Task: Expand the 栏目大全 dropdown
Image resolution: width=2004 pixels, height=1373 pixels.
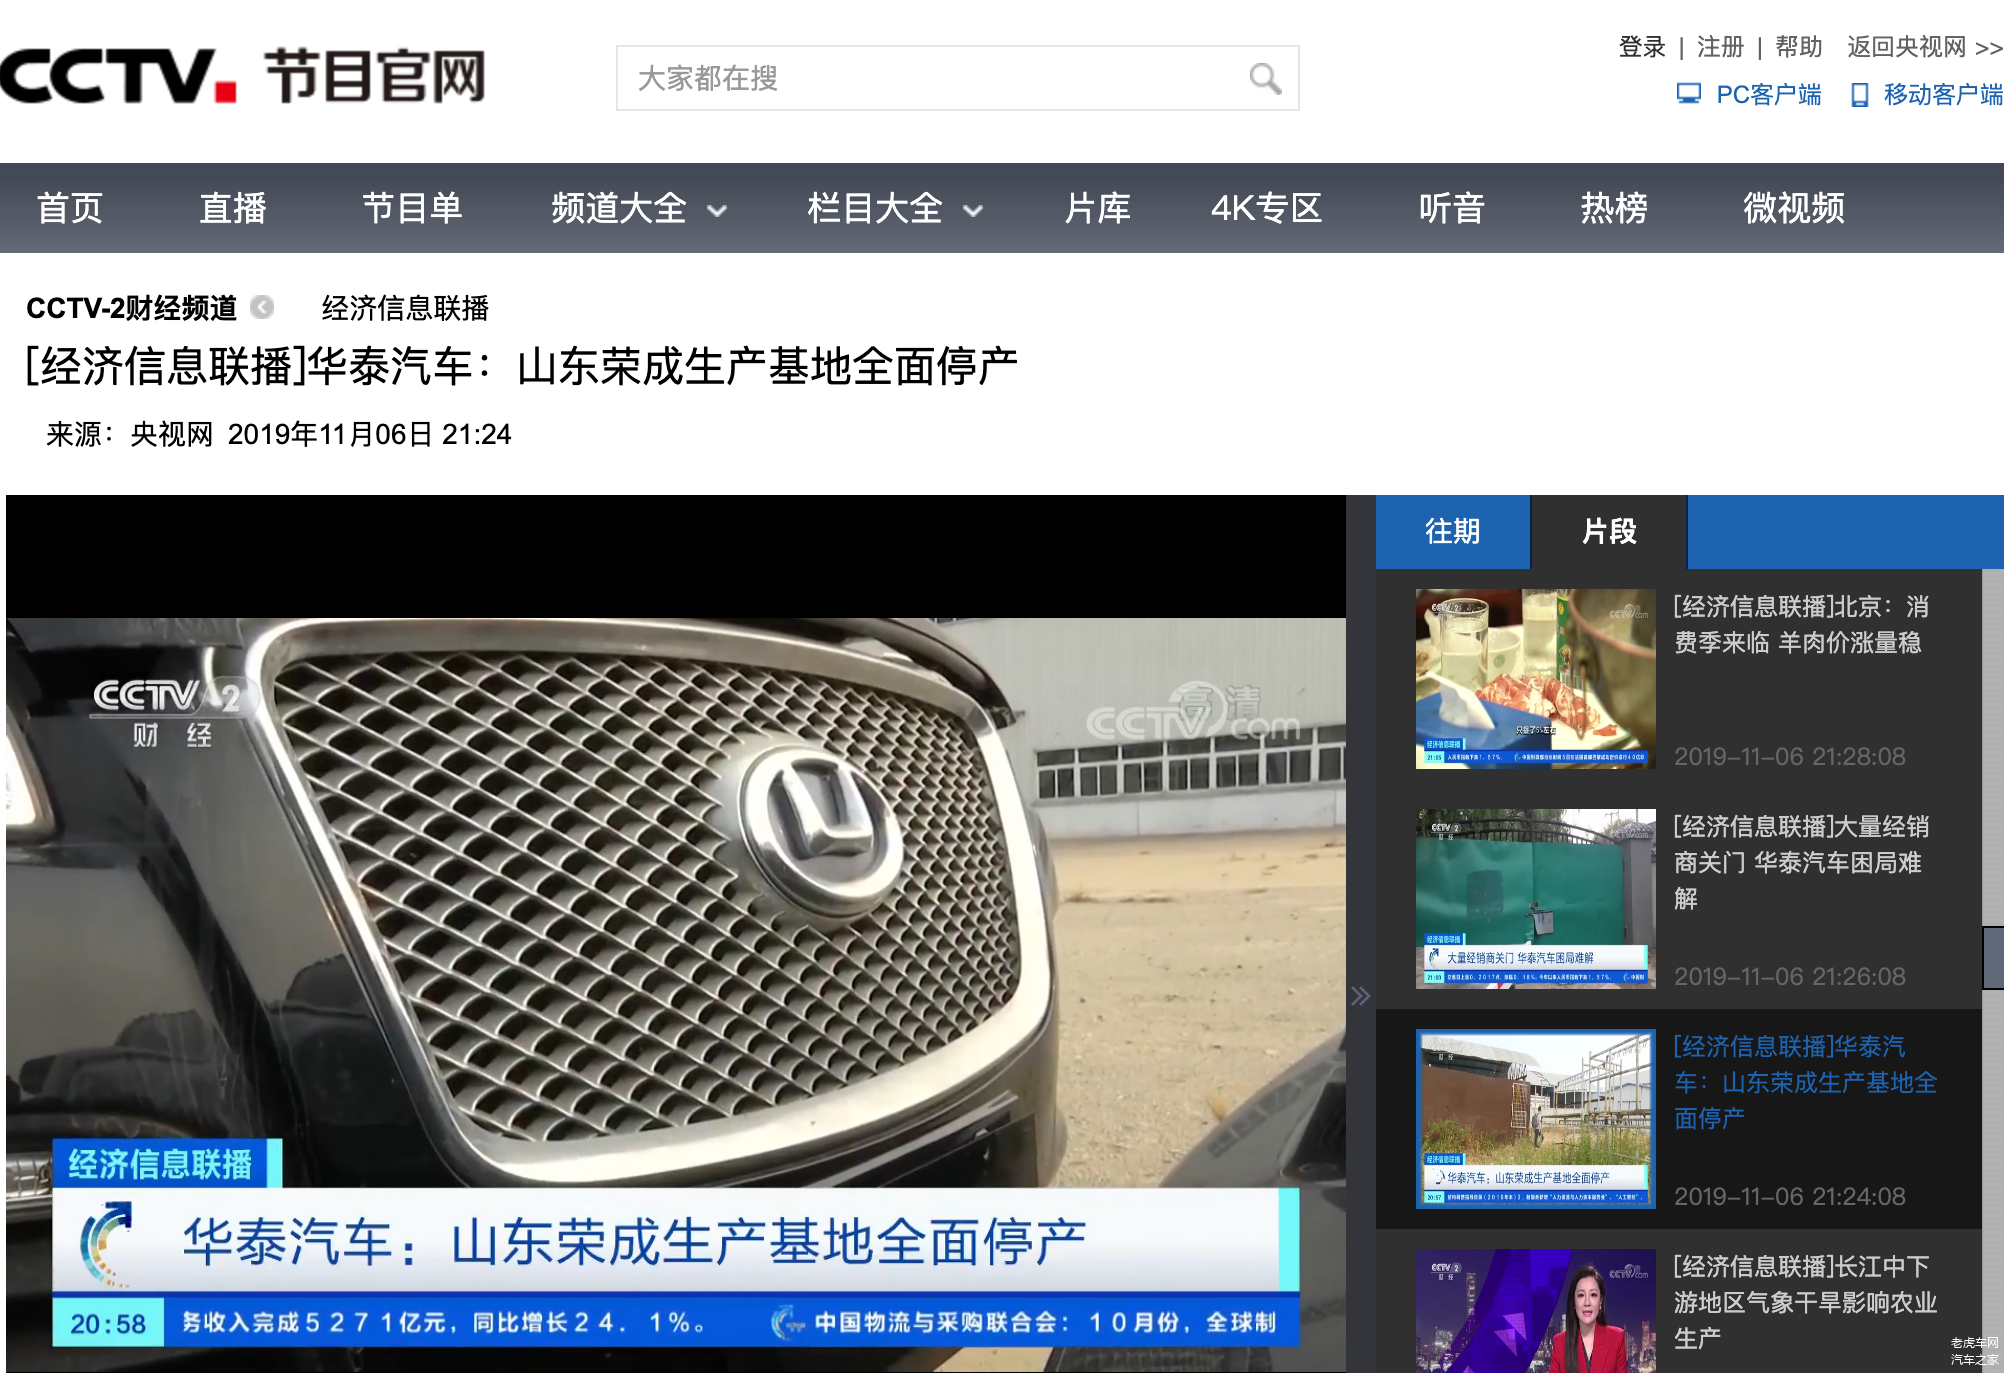Action: 894,208
